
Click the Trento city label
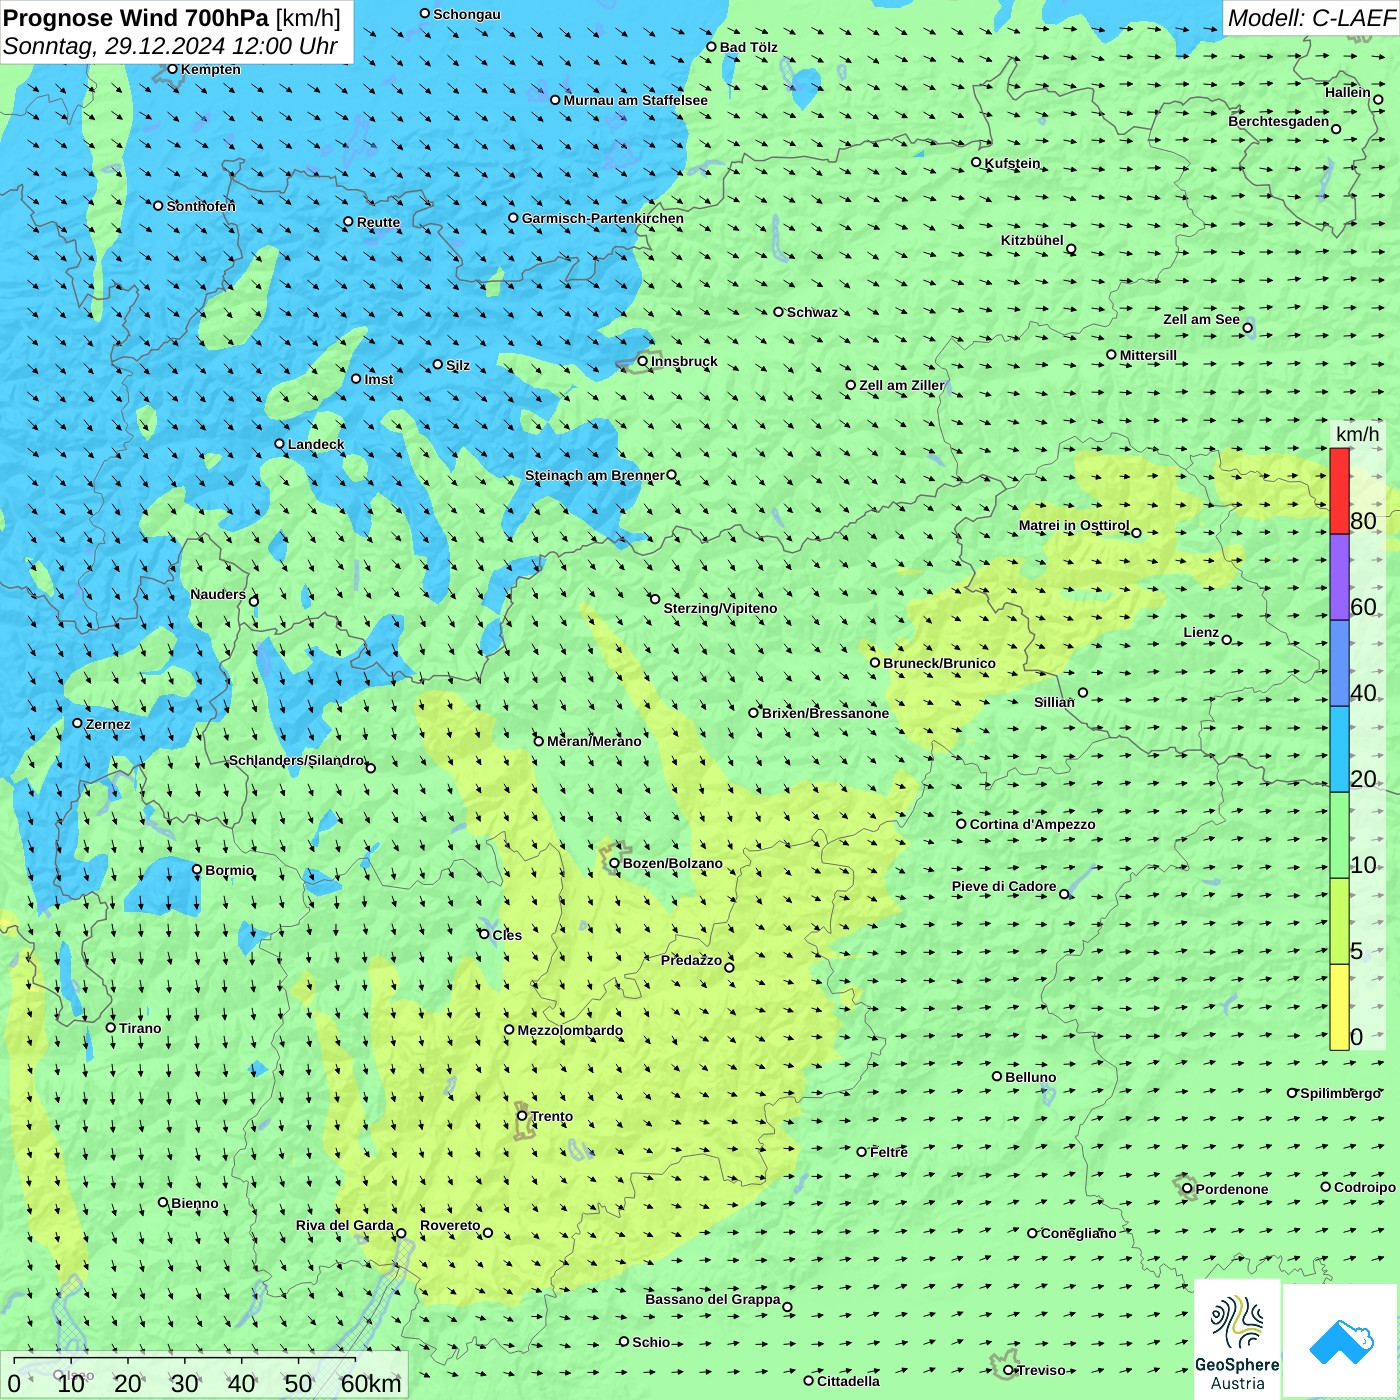click(x=552, y=1116)
